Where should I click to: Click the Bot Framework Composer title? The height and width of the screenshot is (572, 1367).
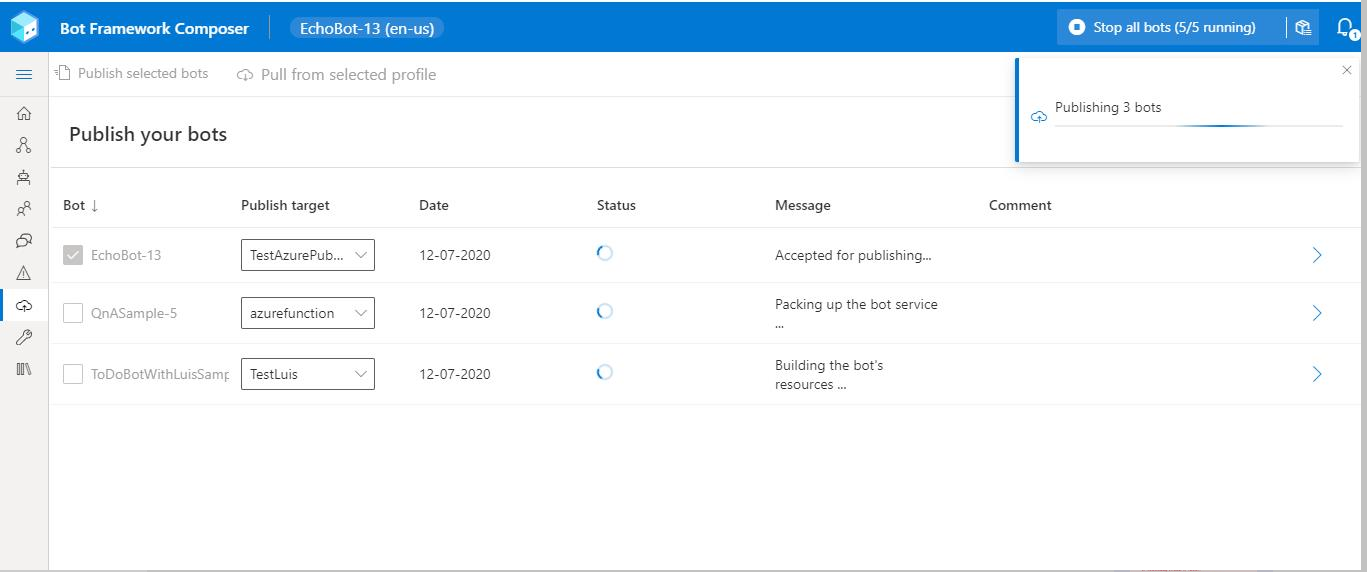pyautogui.click(x=154, y=28)
